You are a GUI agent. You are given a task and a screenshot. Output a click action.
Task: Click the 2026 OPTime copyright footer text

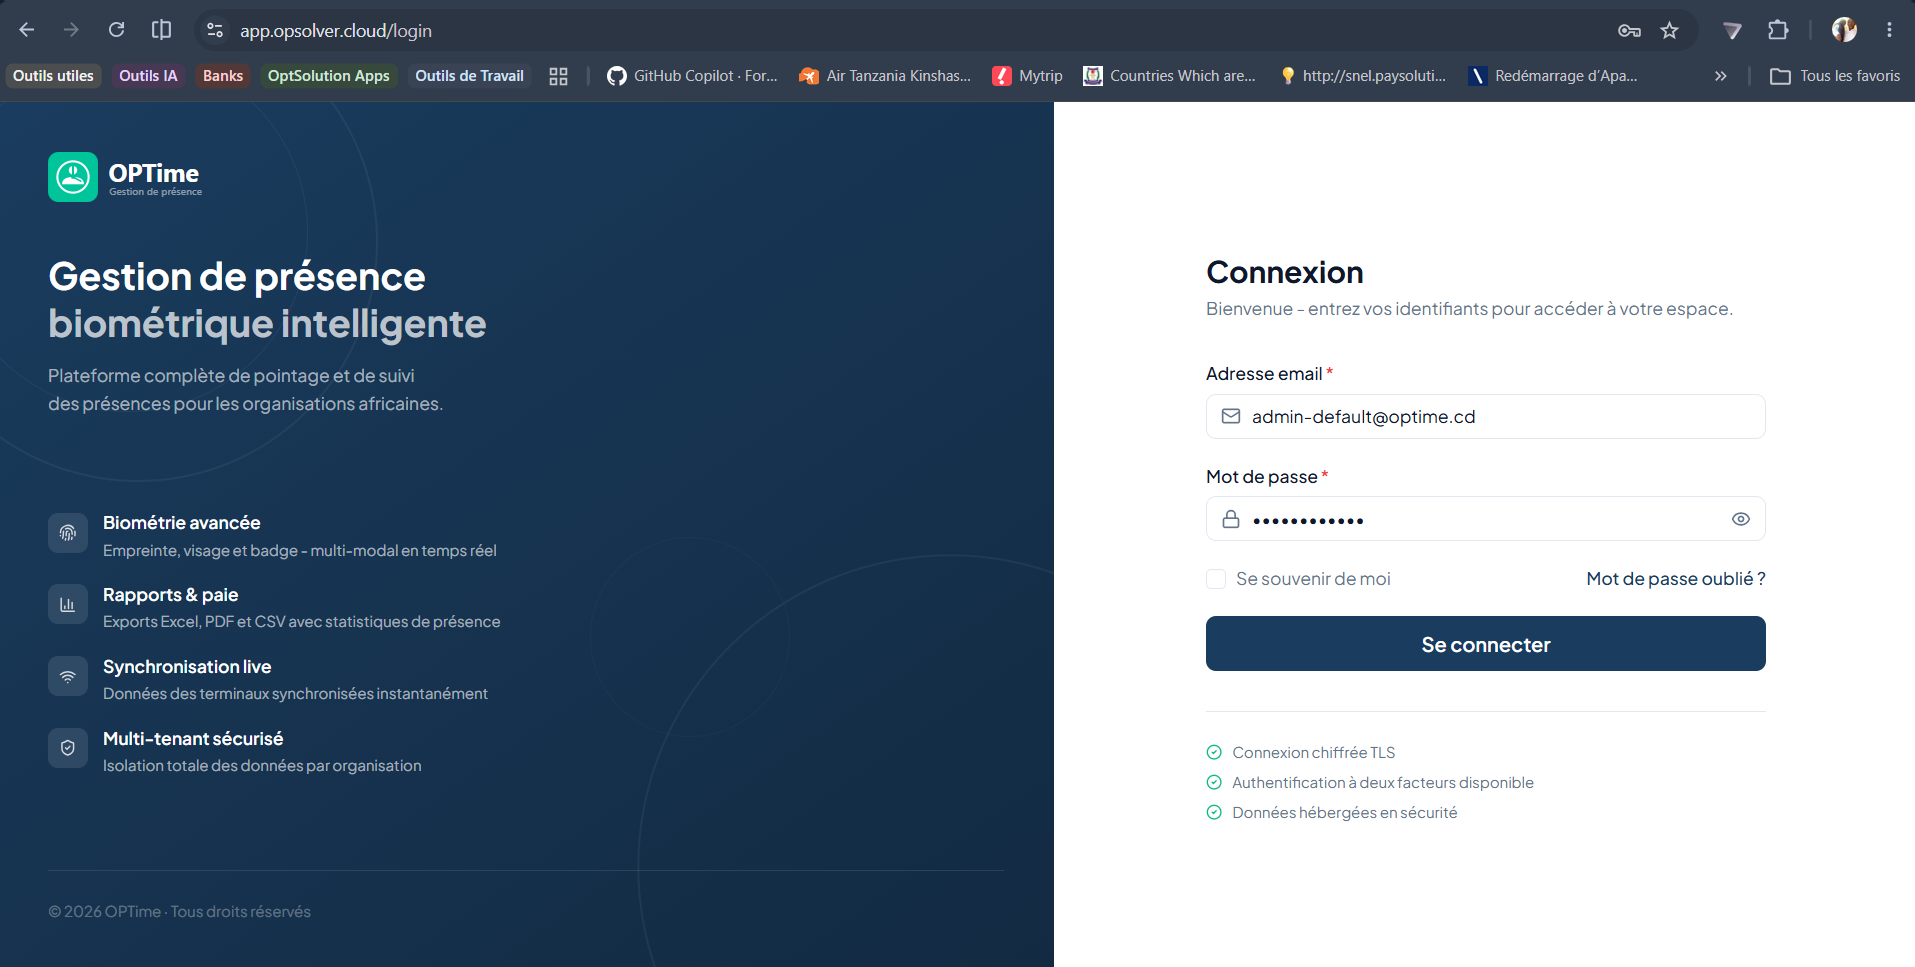179,912
